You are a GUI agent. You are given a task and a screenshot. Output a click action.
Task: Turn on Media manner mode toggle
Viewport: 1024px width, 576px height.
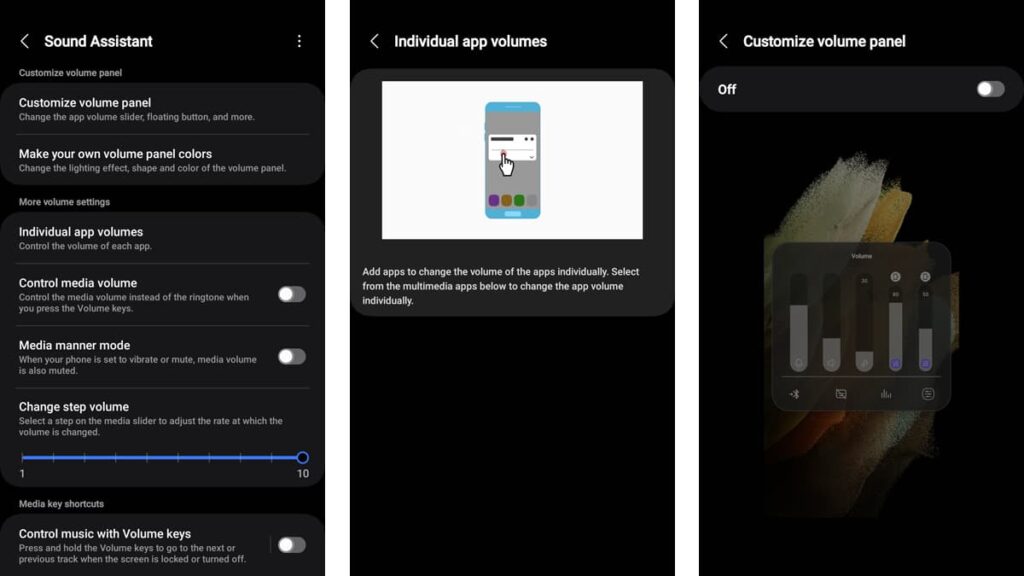pos(291,356)
